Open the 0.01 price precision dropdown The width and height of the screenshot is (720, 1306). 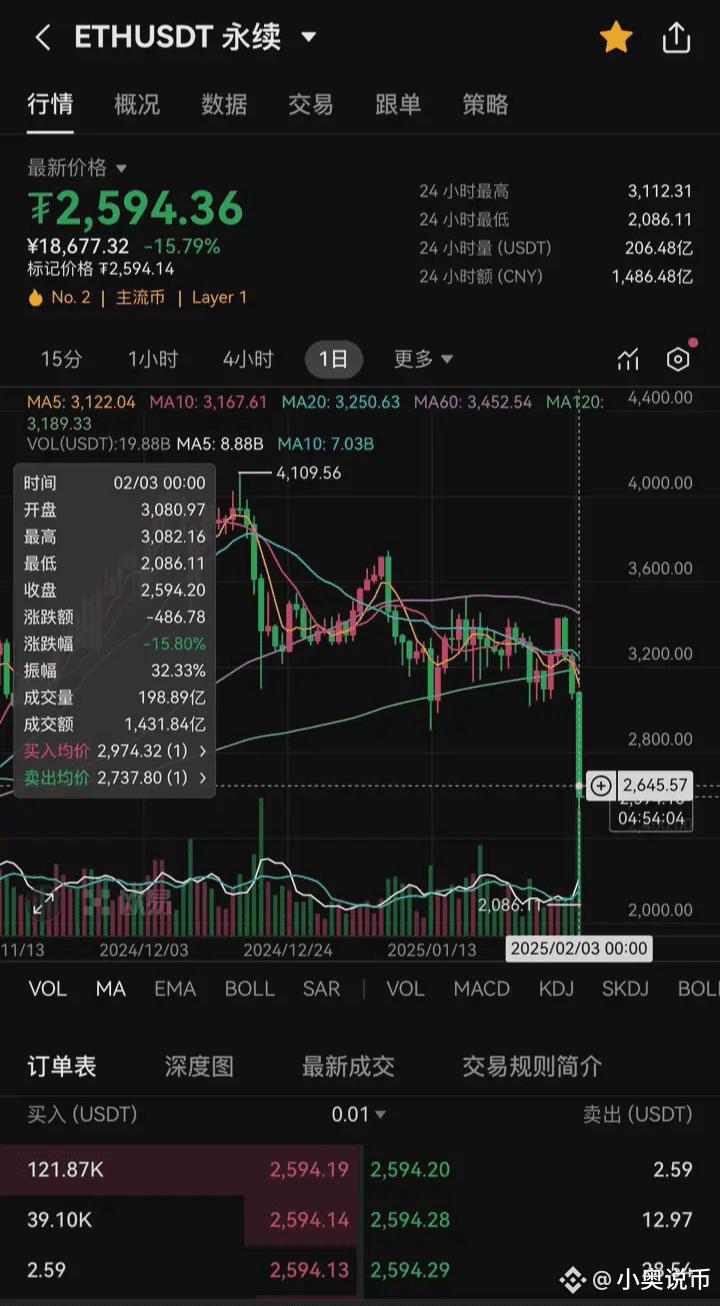point(359,1114)
